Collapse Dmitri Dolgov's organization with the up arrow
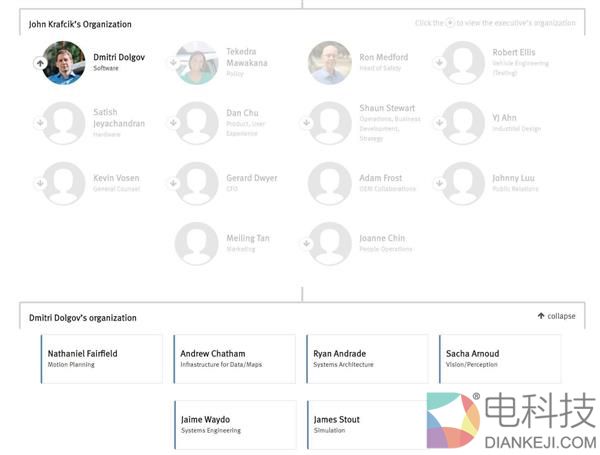Screen dimensions: 600x455 coord(40,62)
